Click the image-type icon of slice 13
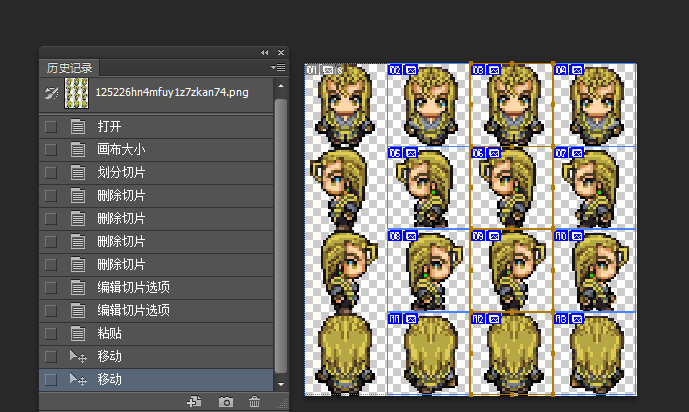 click(x=577, y=319)
